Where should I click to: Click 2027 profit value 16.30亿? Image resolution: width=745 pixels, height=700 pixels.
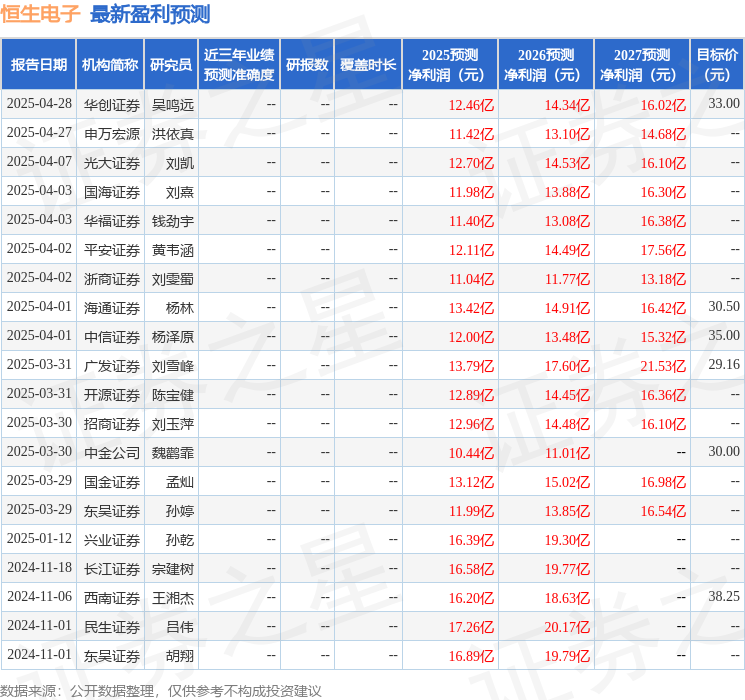[x=663, y=192]
